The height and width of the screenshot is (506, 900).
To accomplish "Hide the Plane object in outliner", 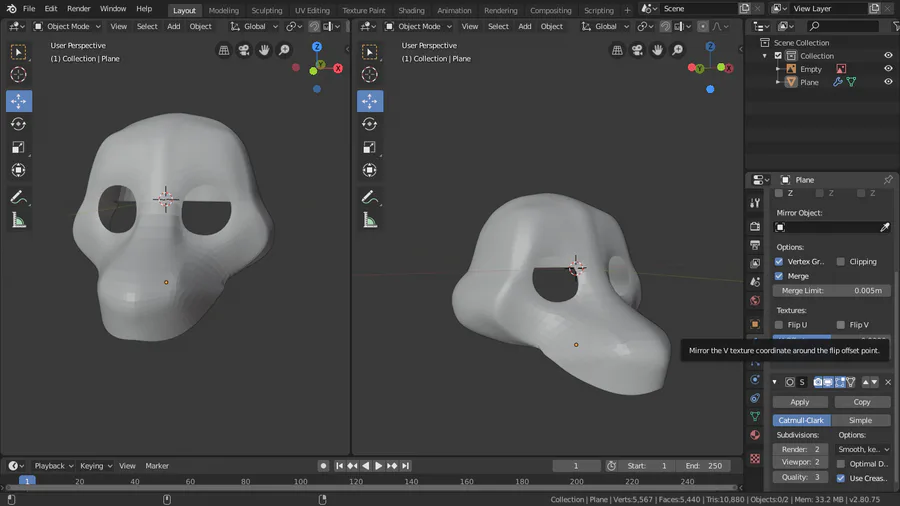I will (x=888, y=82).
